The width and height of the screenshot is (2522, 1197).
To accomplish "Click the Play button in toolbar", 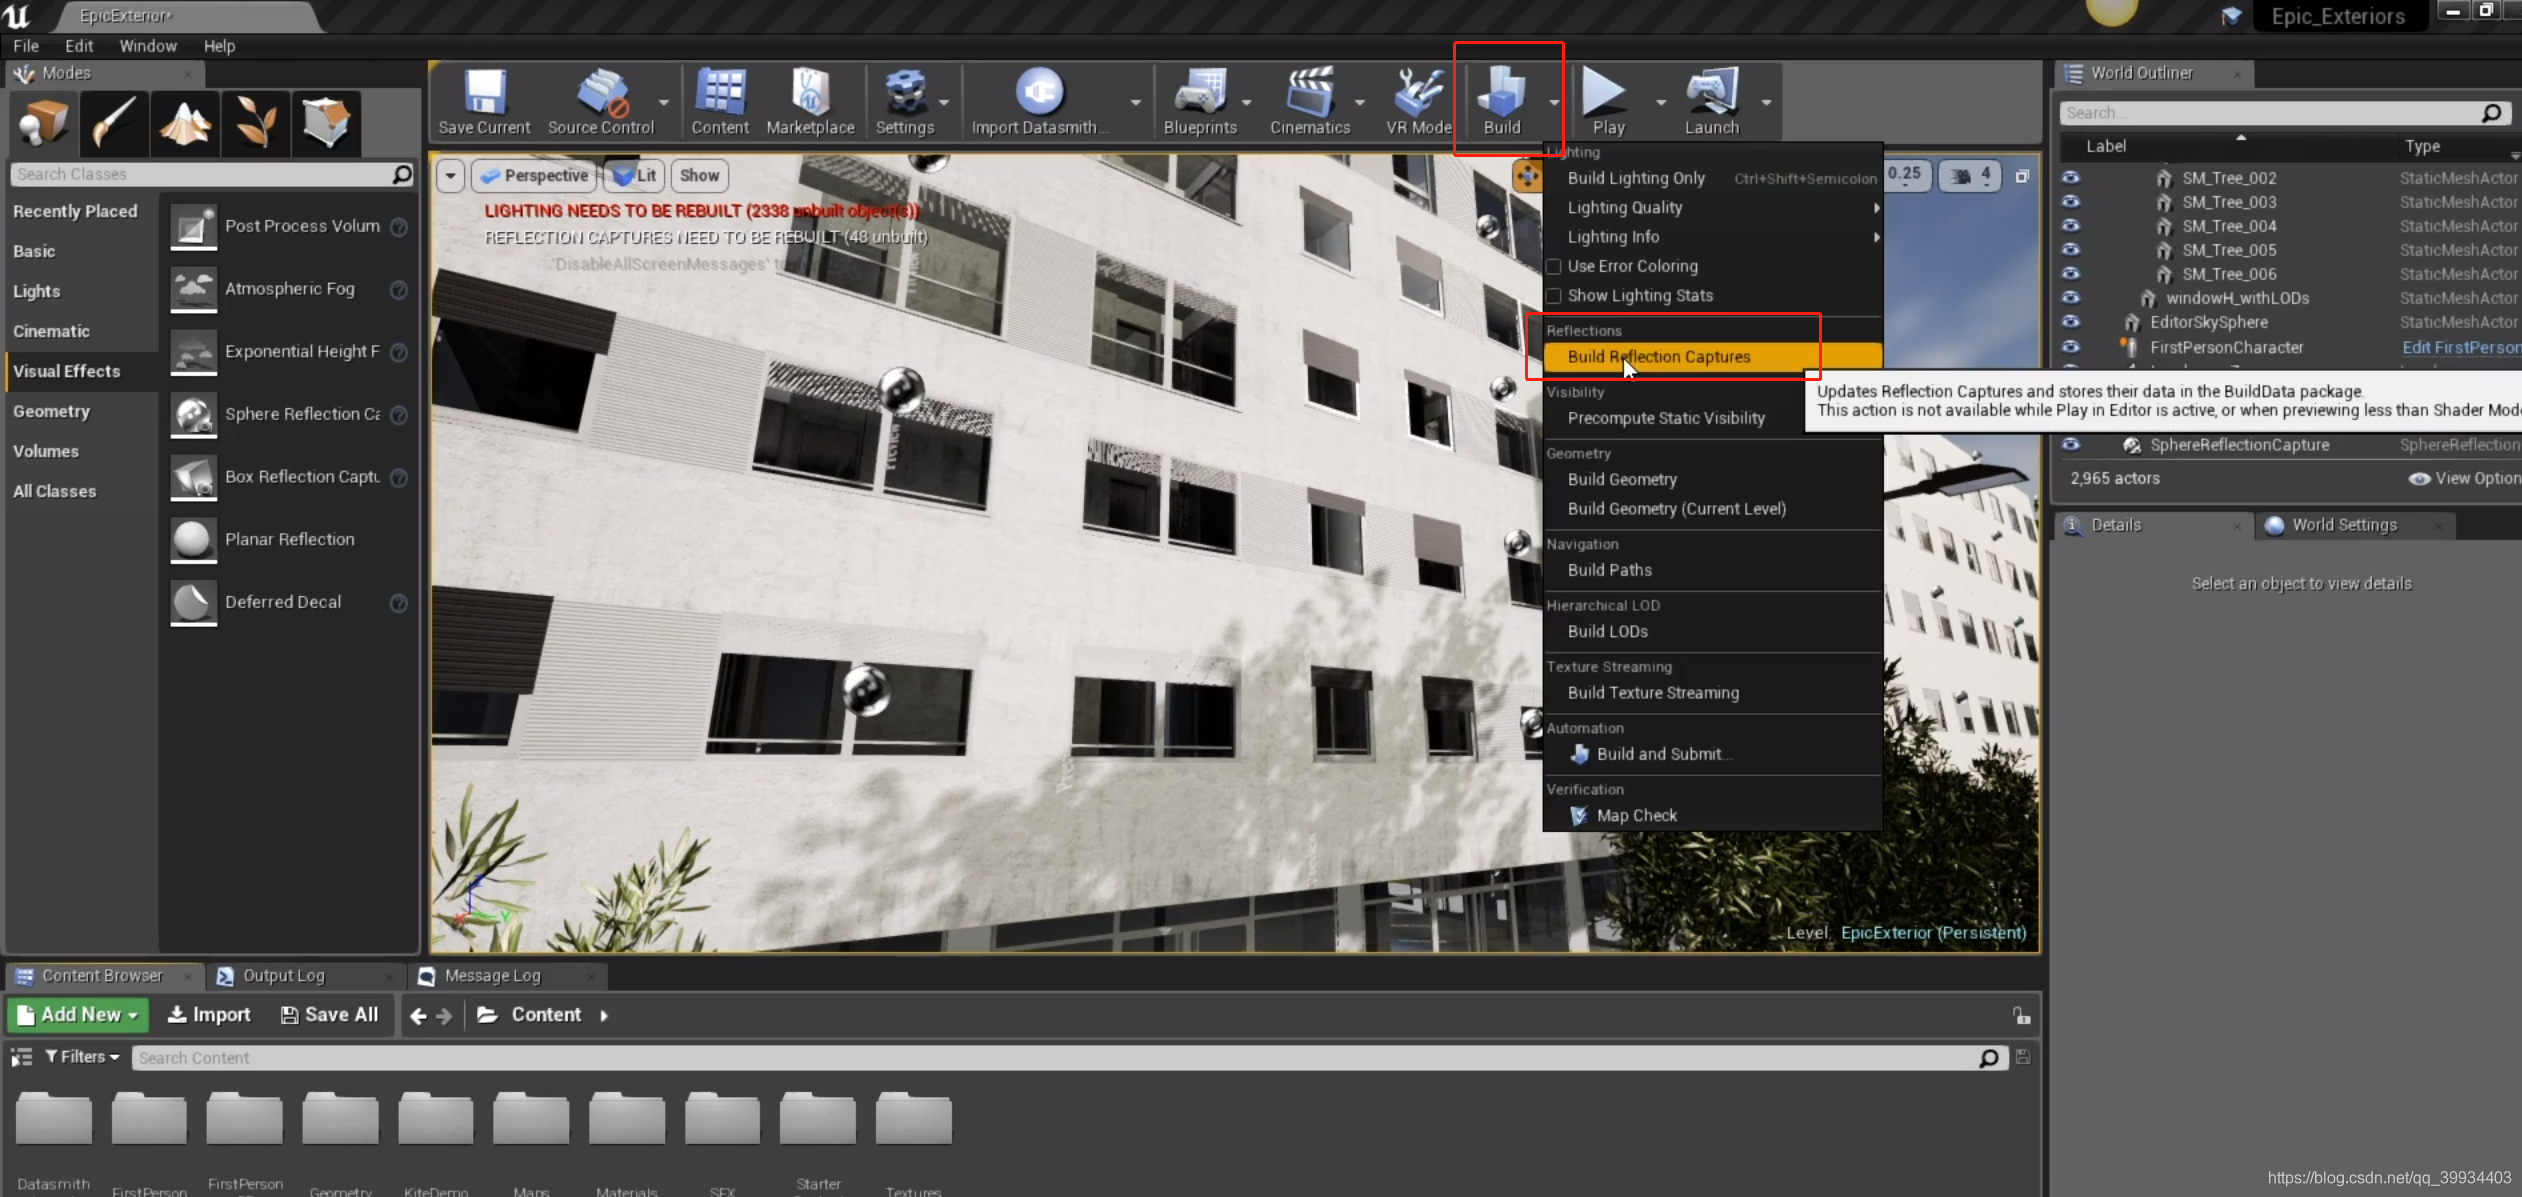I will click(1607, 102).
